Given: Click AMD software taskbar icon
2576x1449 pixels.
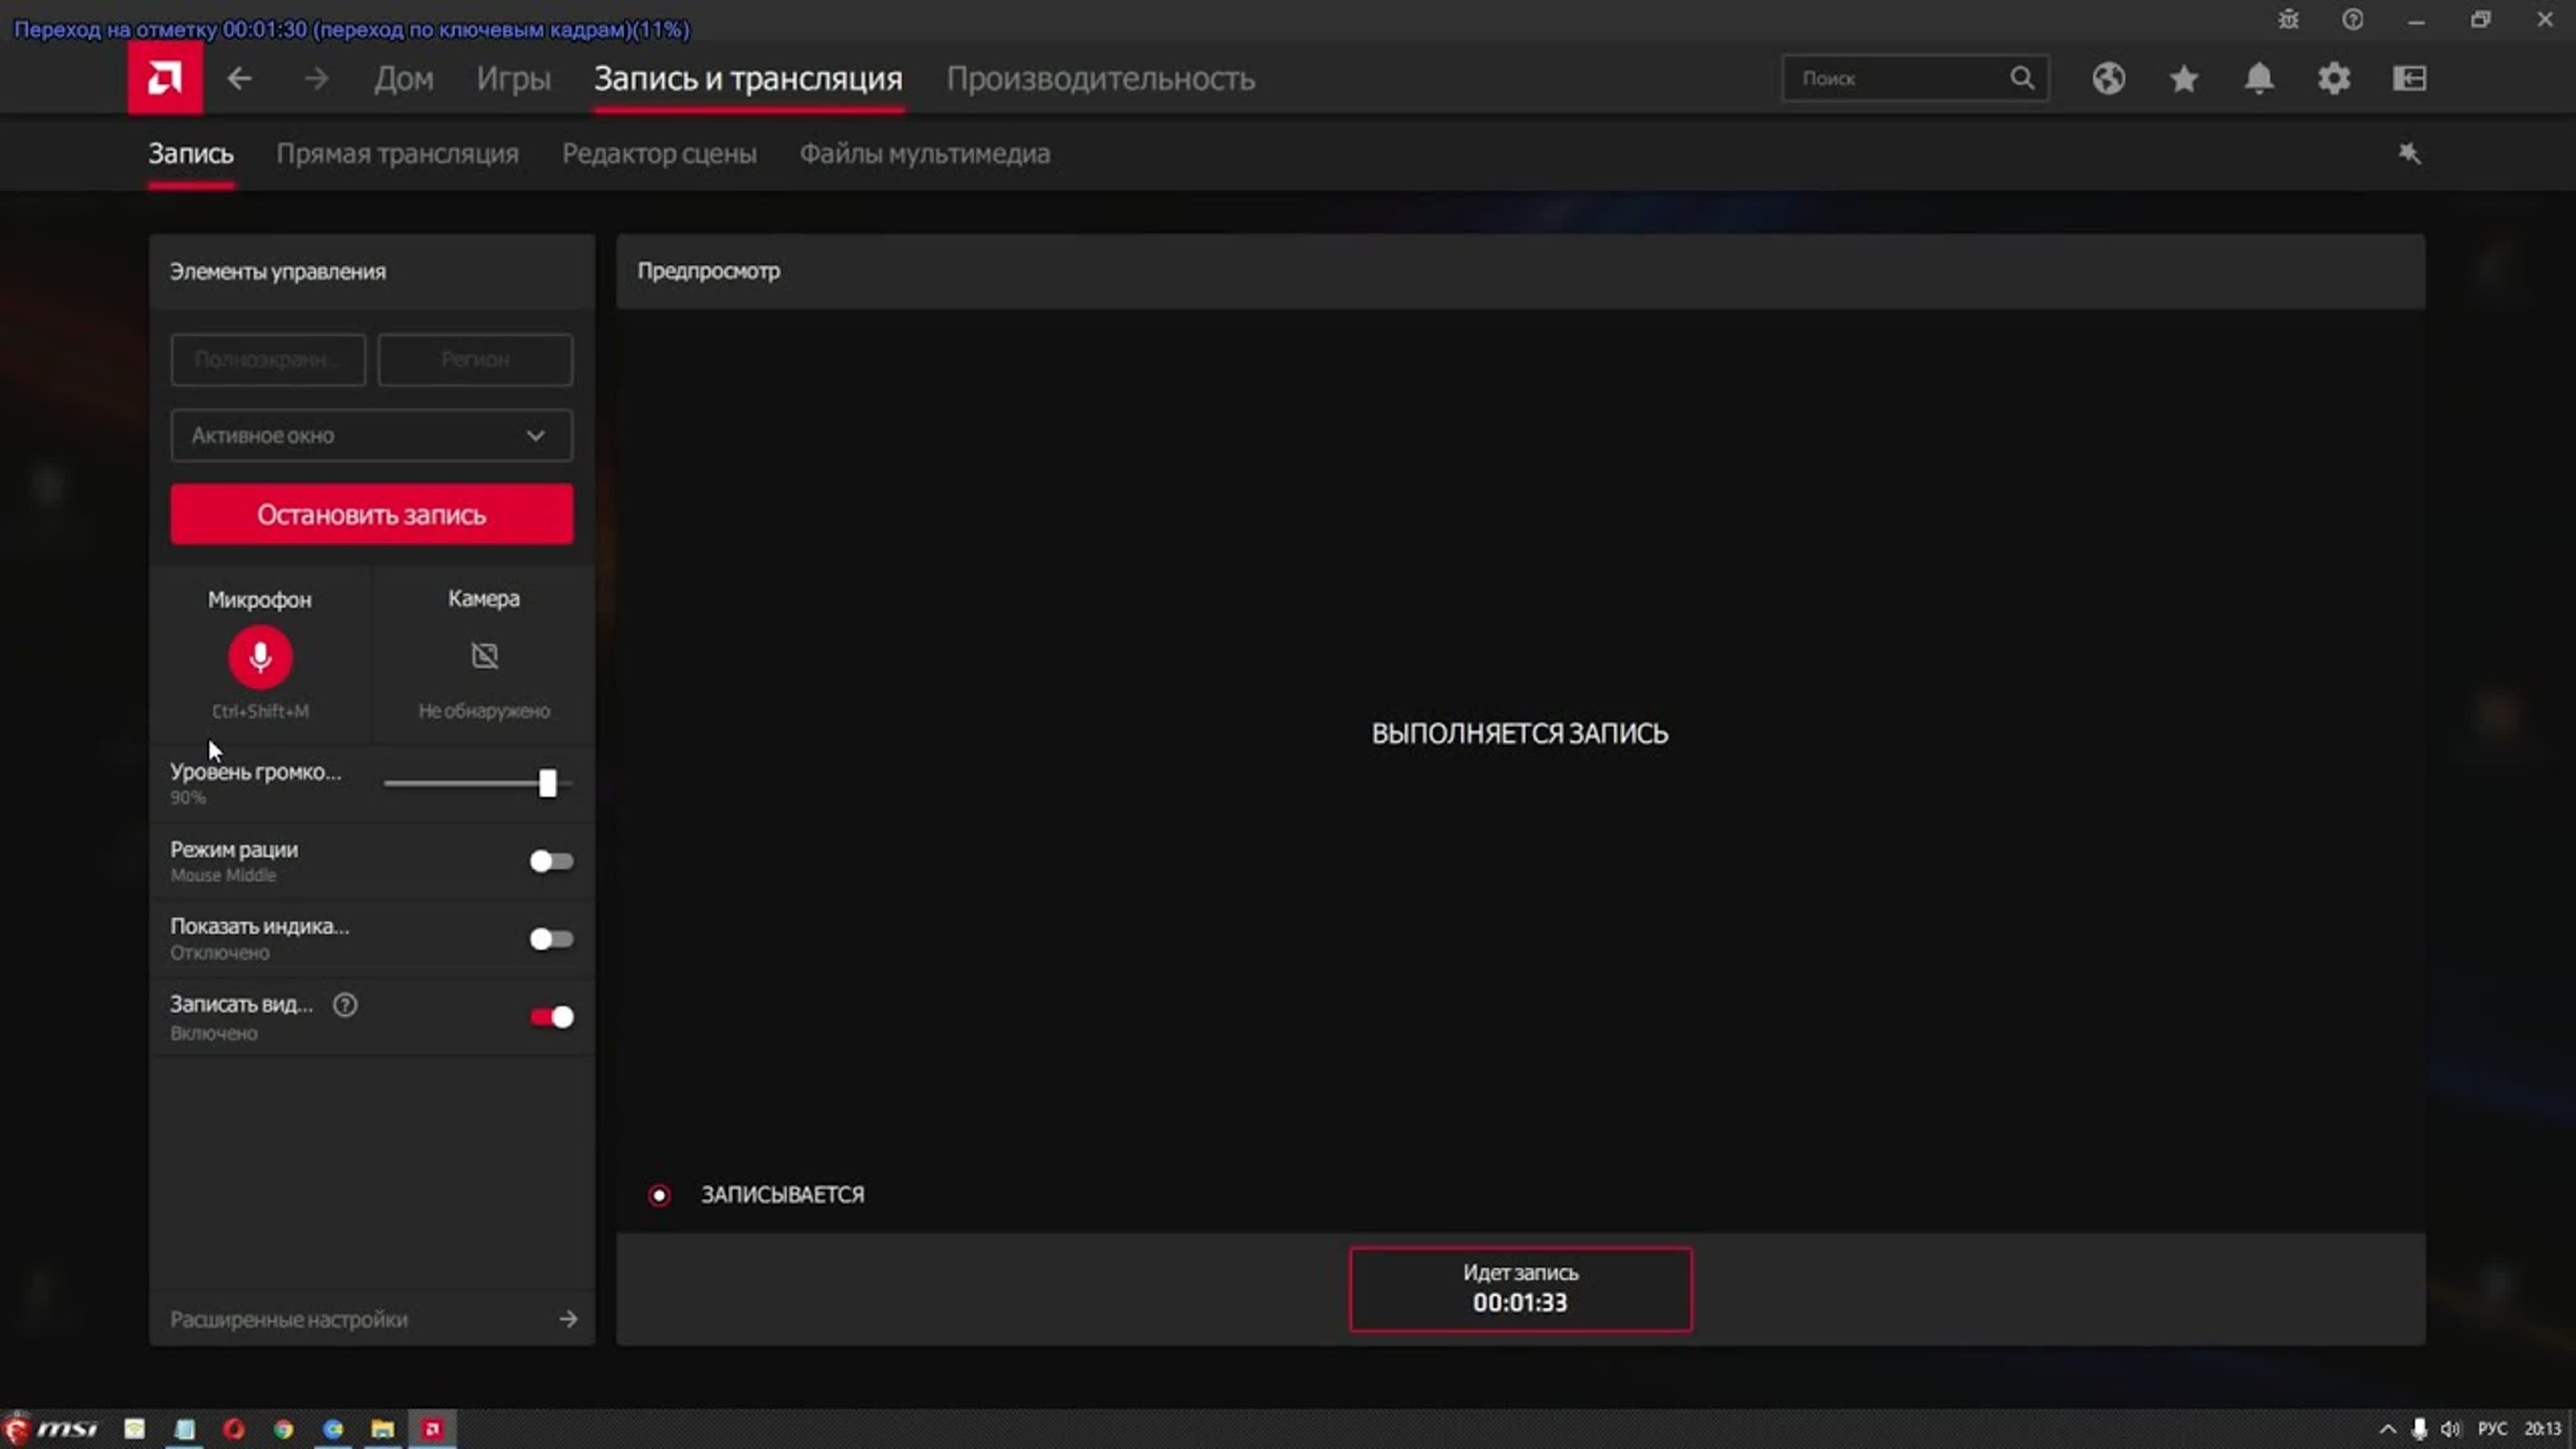Looking at the screenshot, I should 432,1429.
